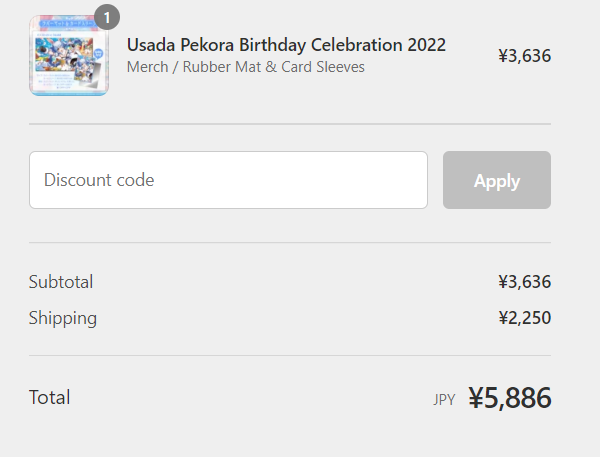Viewport: 600px width, 457px height.
Task: Click the divider line above the Total row
Action: [x=290, y=355]
